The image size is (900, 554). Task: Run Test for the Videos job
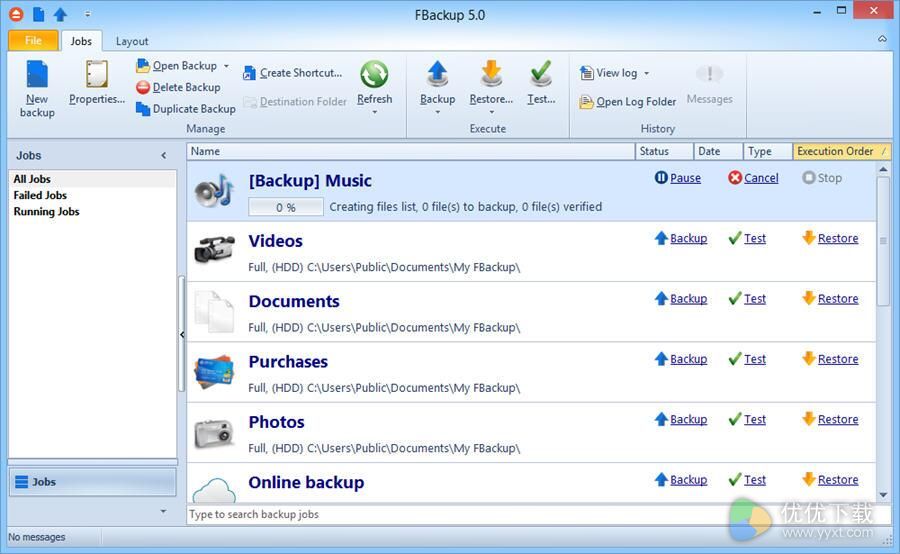point(747,238)
